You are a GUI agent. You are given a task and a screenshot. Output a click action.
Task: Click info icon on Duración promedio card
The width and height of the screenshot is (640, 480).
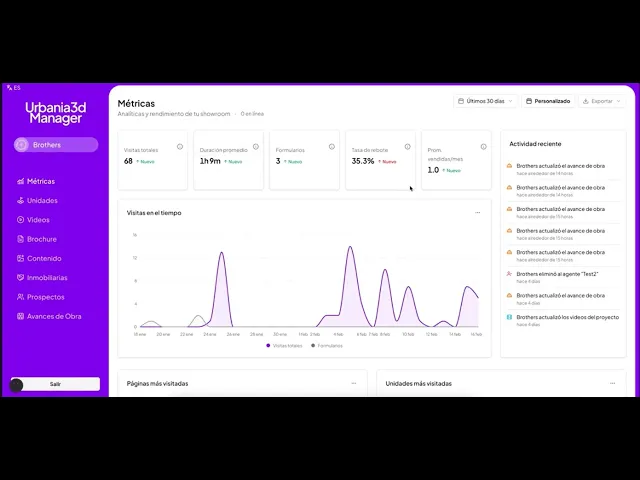tap(256, 147)
